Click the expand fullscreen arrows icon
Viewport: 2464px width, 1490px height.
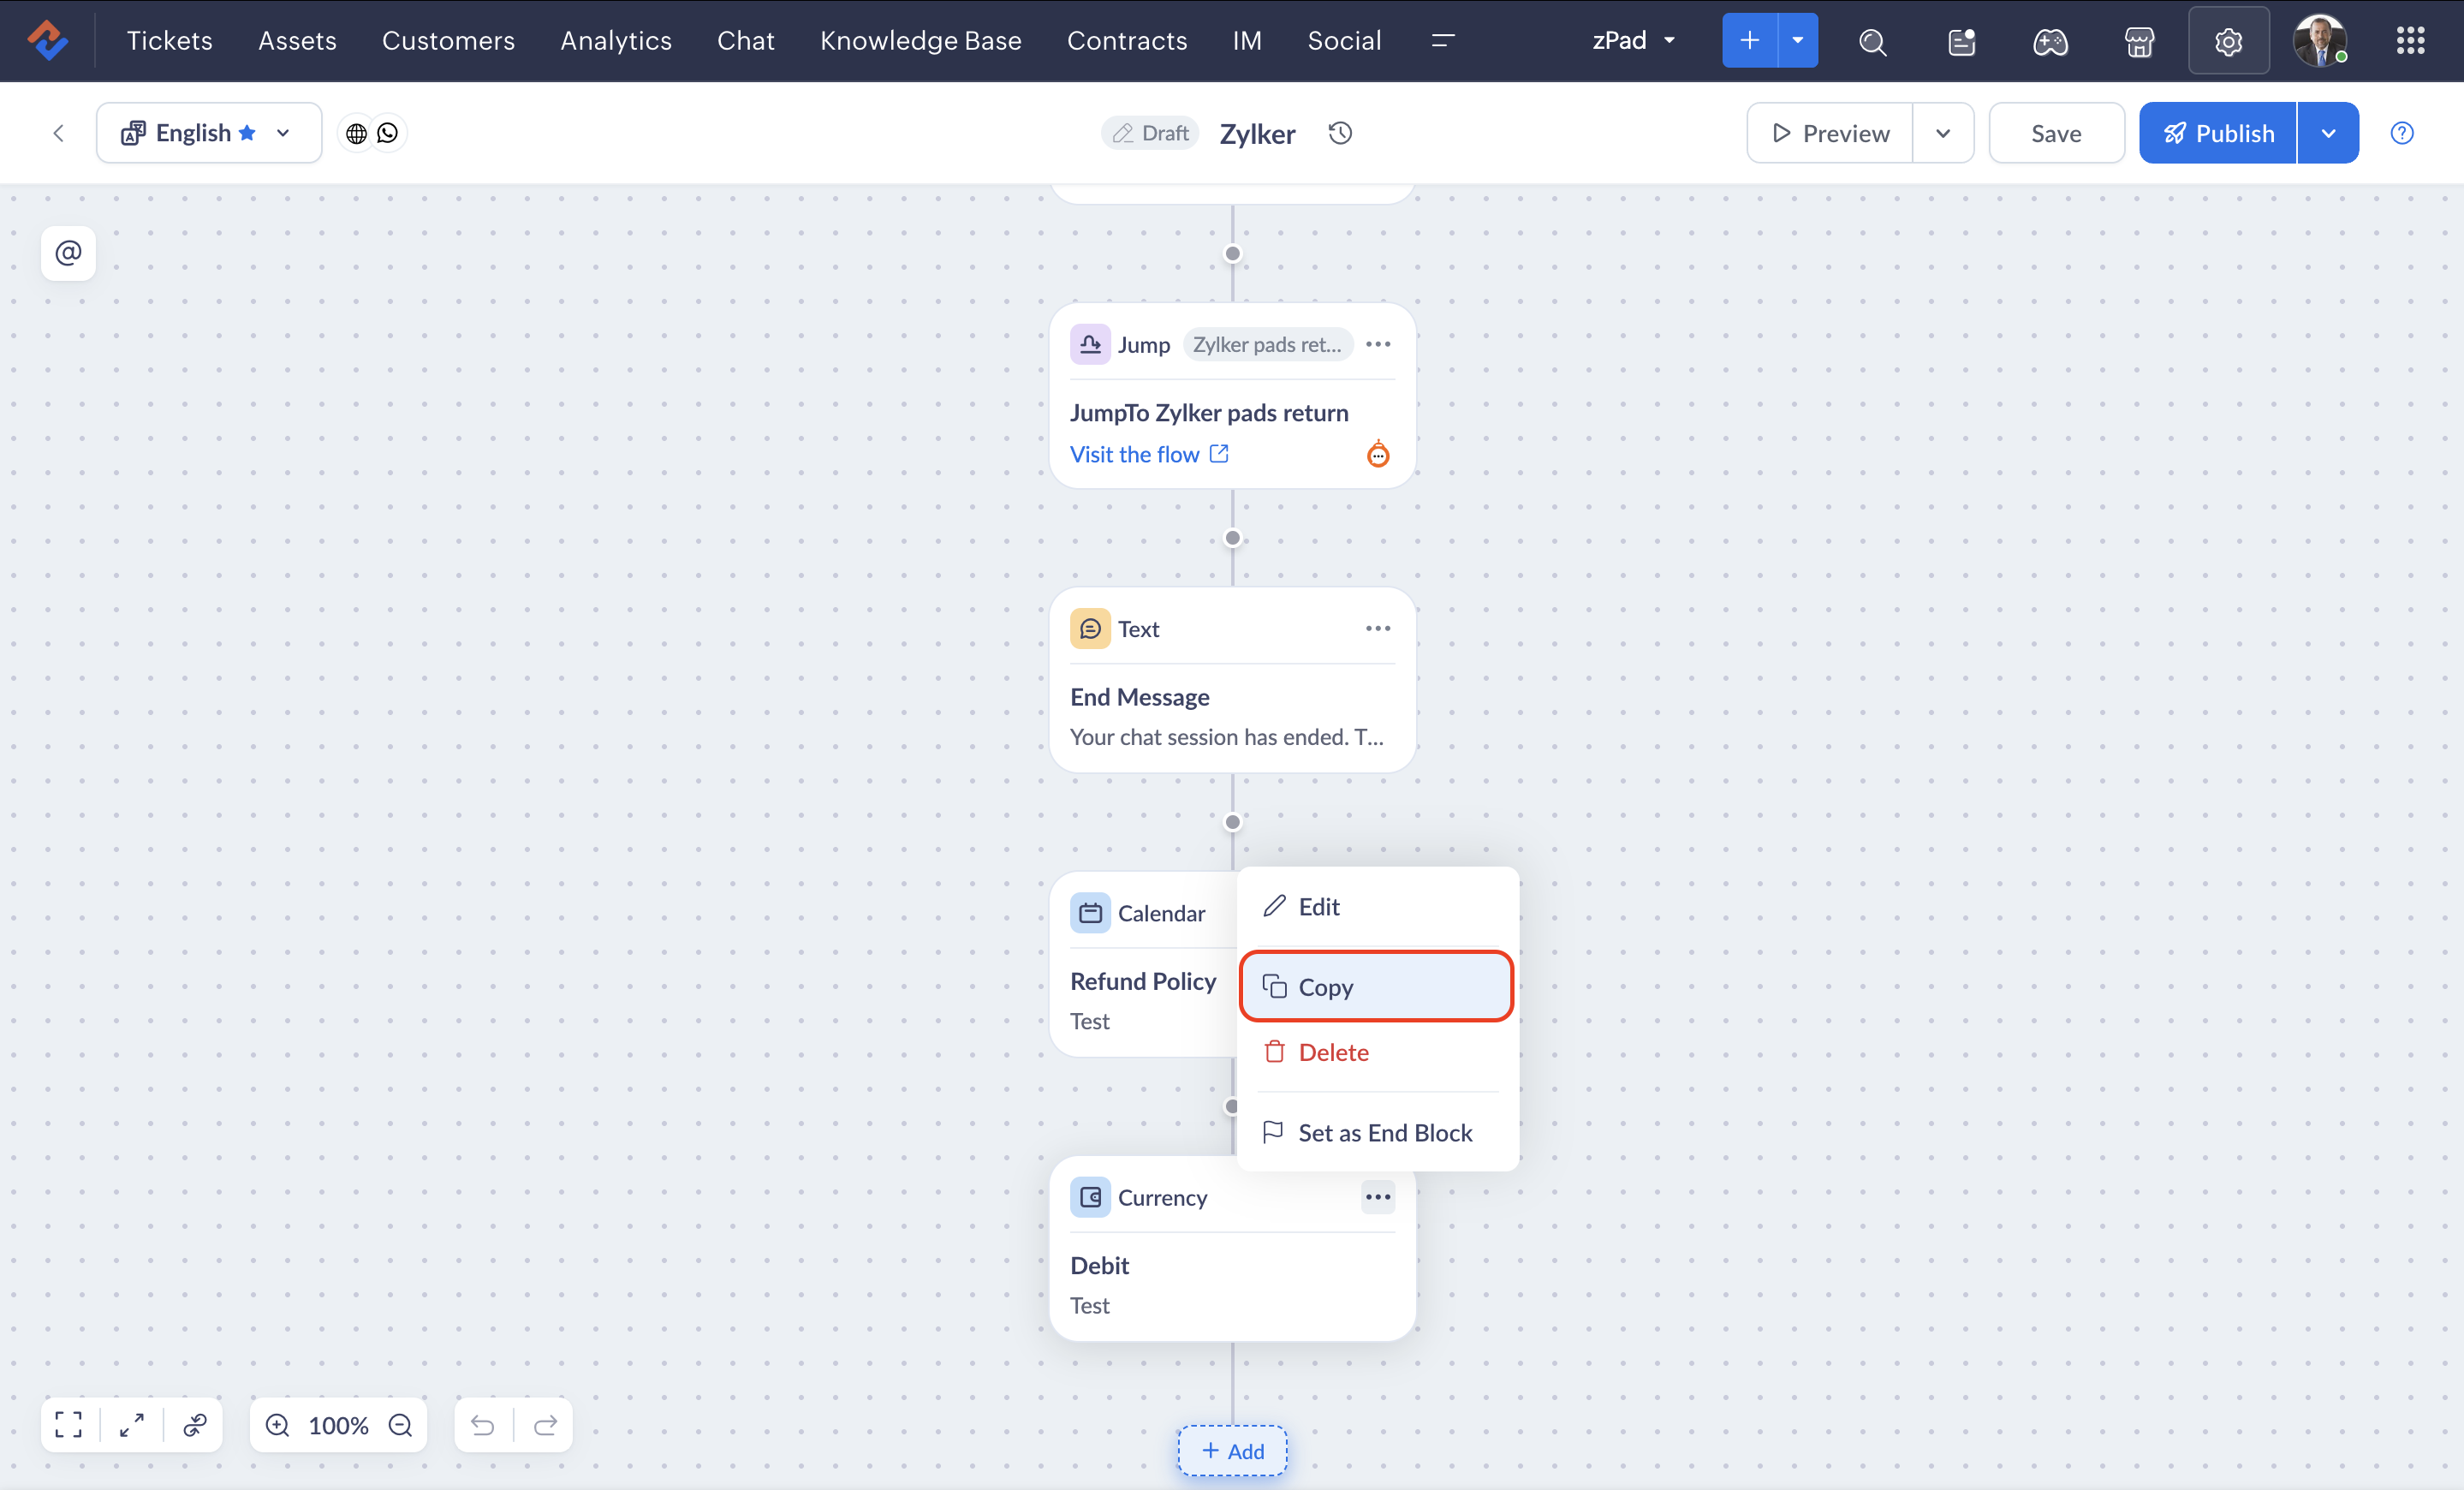[x=132, y=1424]
